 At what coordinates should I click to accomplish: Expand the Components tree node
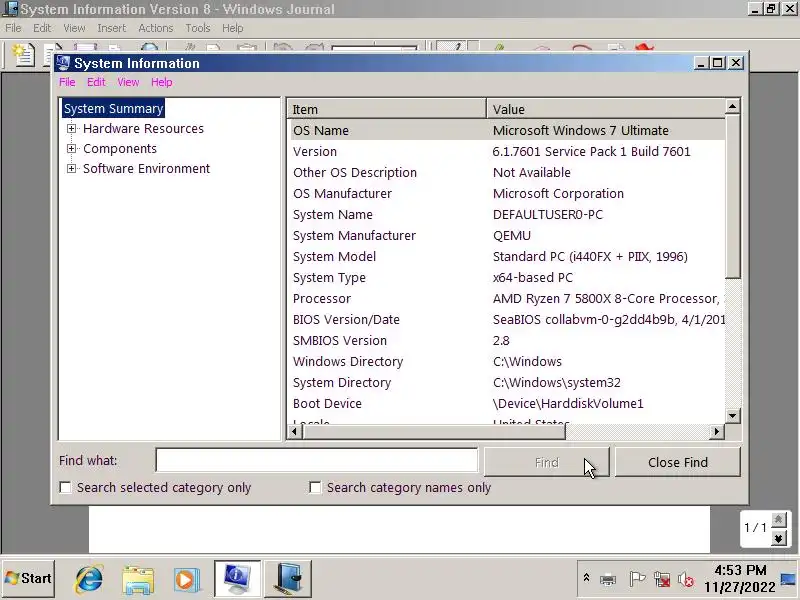click(71, 148)
